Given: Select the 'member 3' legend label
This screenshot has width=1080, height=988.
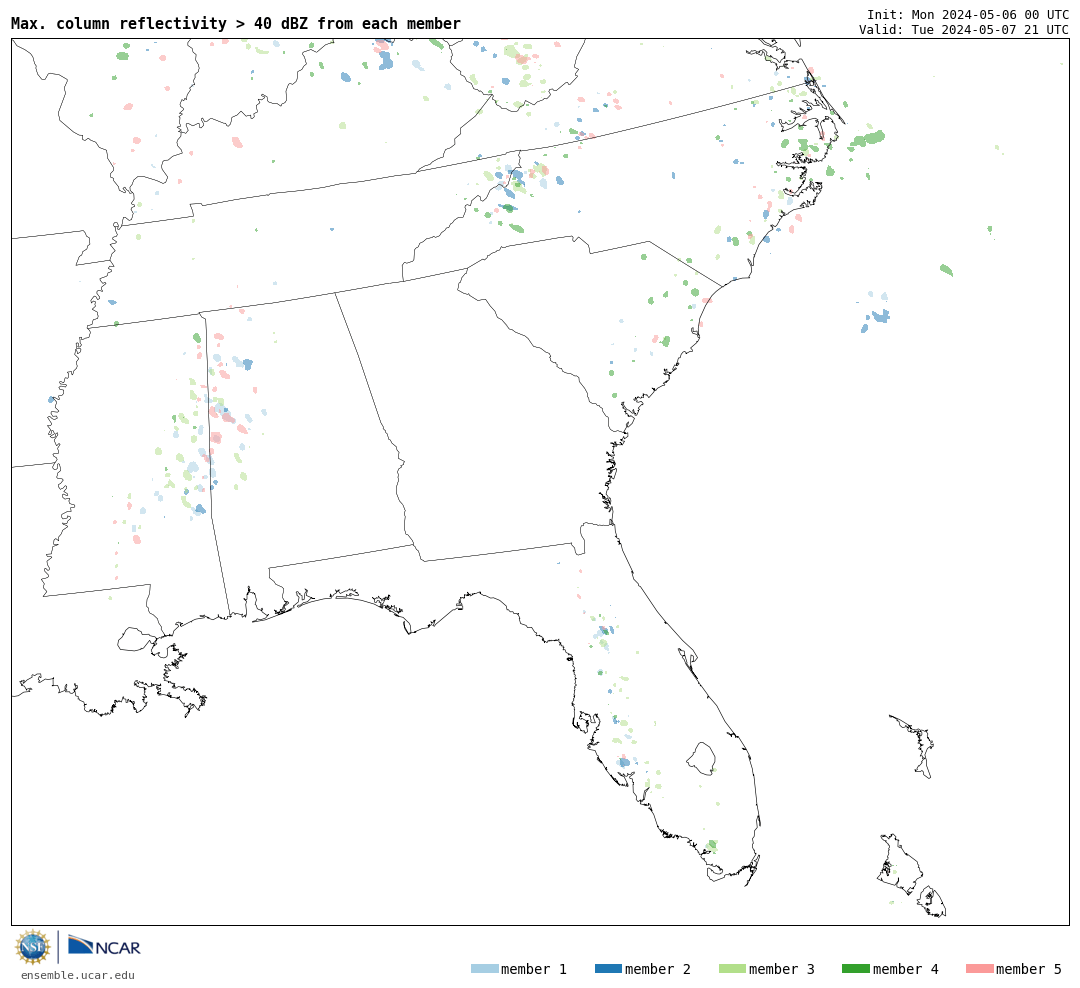Looking at the screenshot, I should 782,969.
